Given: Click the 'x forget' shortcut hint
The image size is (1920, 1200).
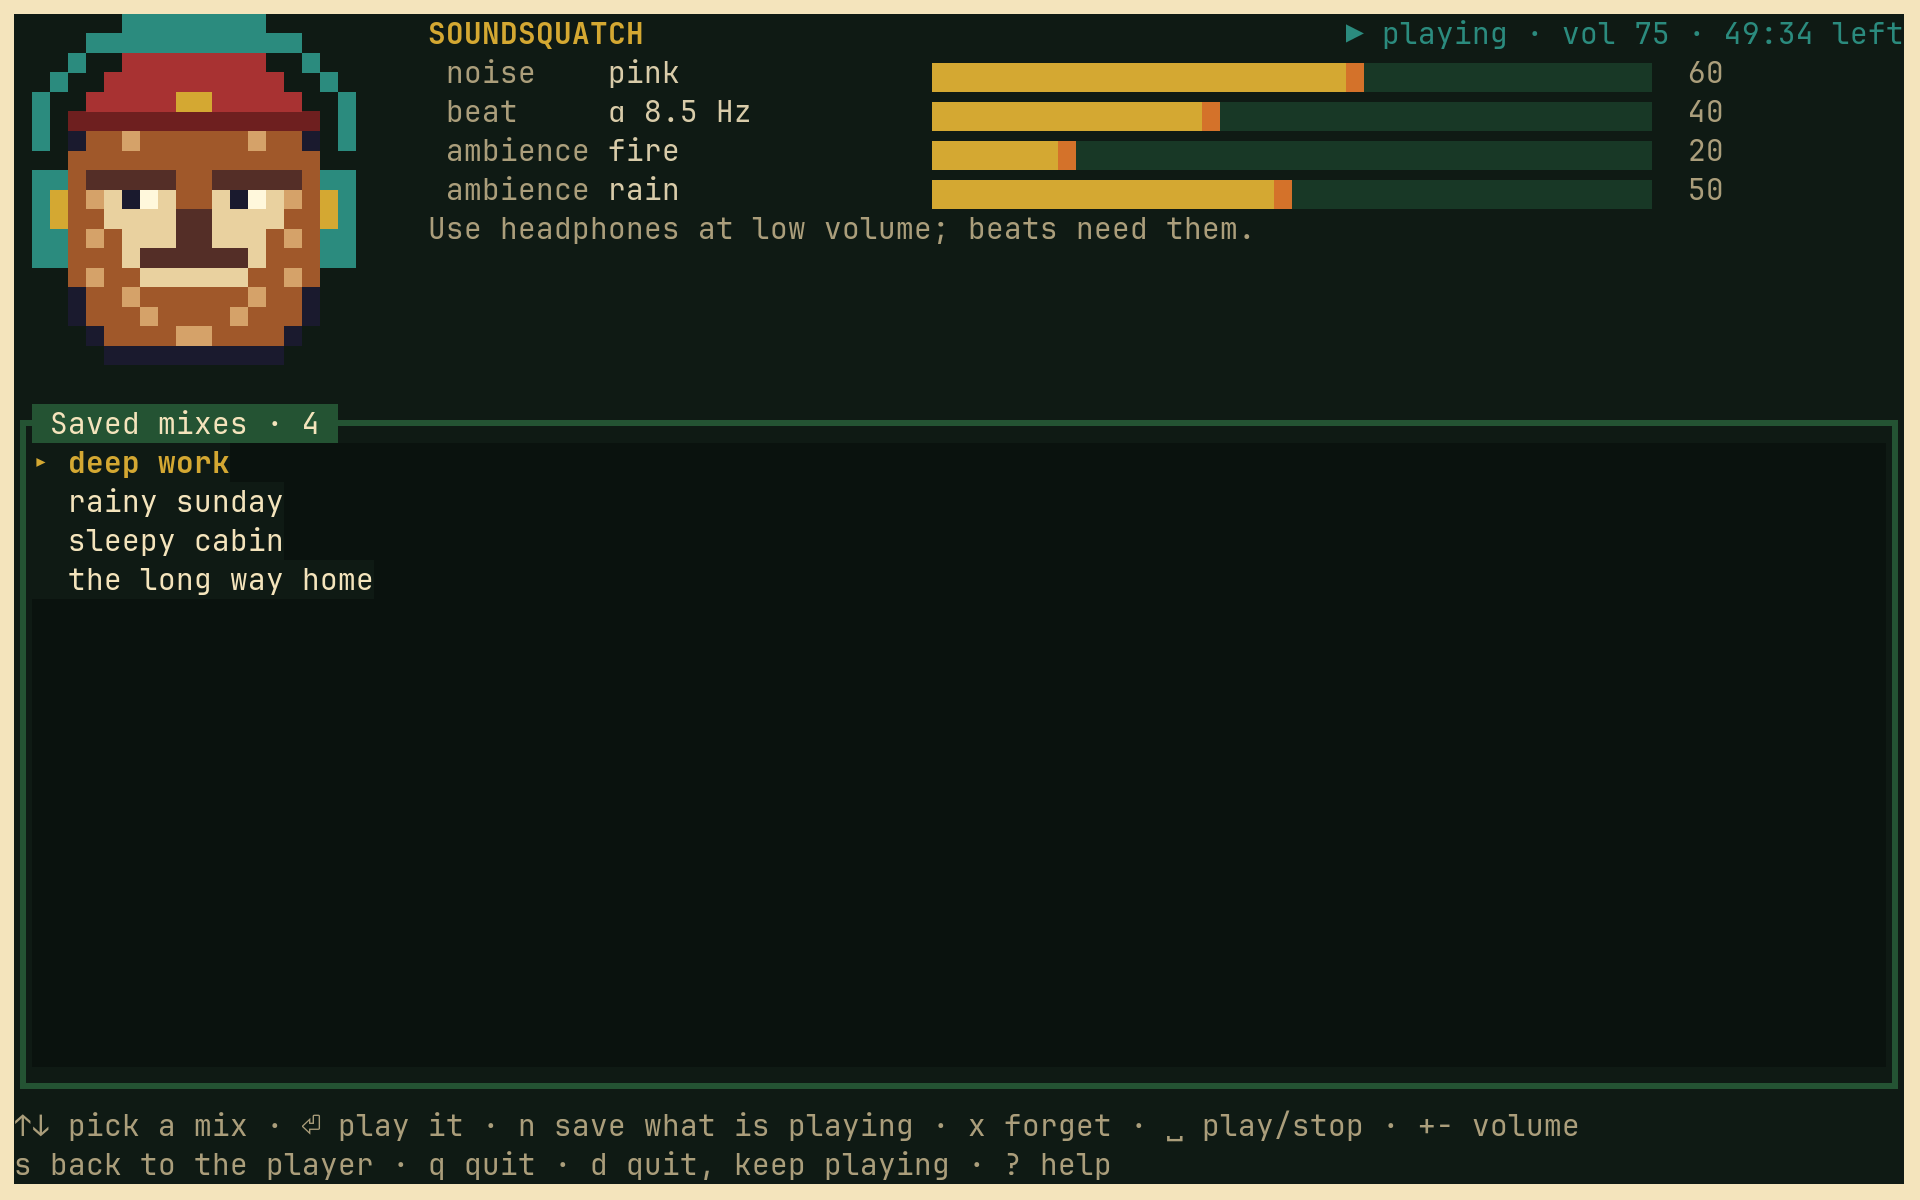Looking at the screenshot, I should pos(1040,1126).
